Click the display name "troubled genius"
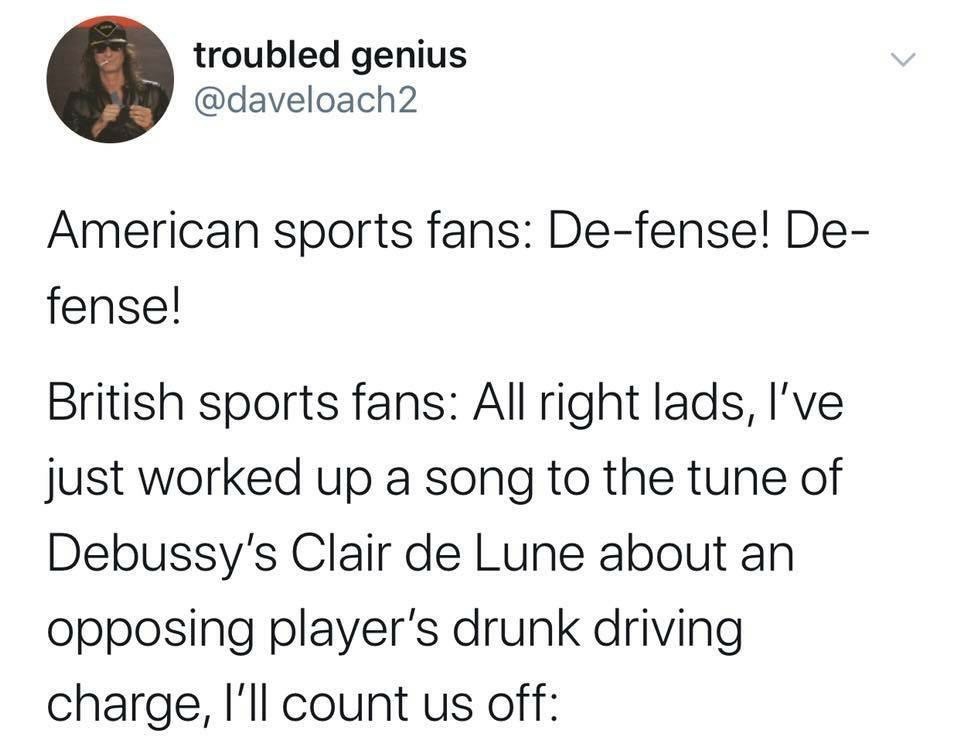 click(x=330, y=55)
